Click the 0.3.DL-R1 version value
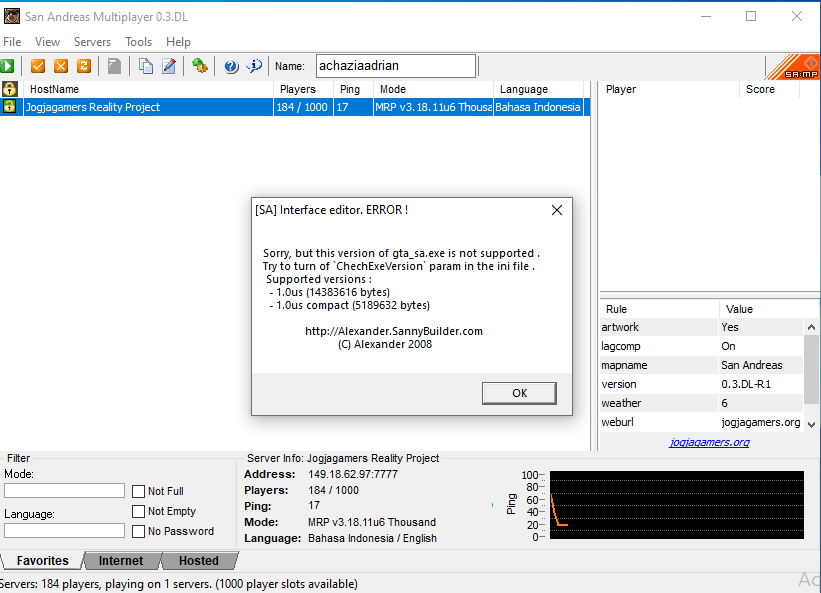 (x=746, y=384)
